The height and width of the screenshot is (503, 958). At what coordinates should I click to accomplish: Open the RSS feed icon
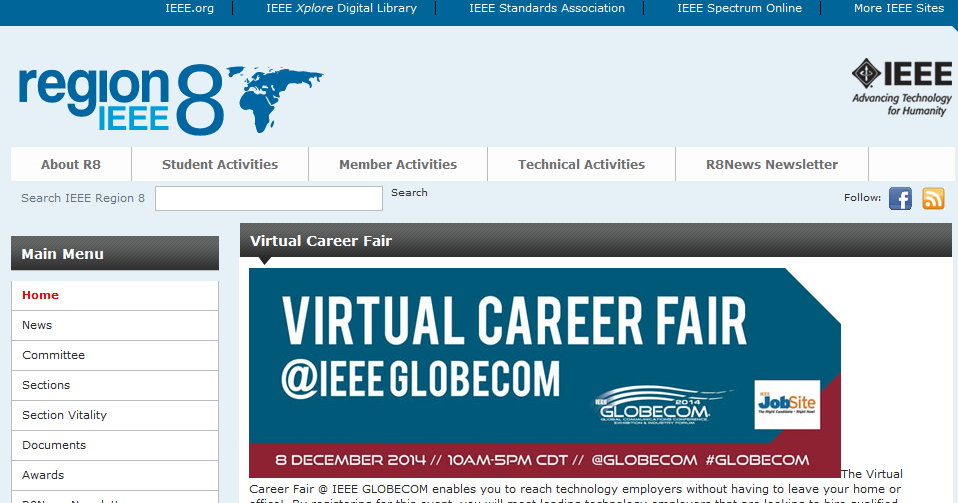point(933,199)
